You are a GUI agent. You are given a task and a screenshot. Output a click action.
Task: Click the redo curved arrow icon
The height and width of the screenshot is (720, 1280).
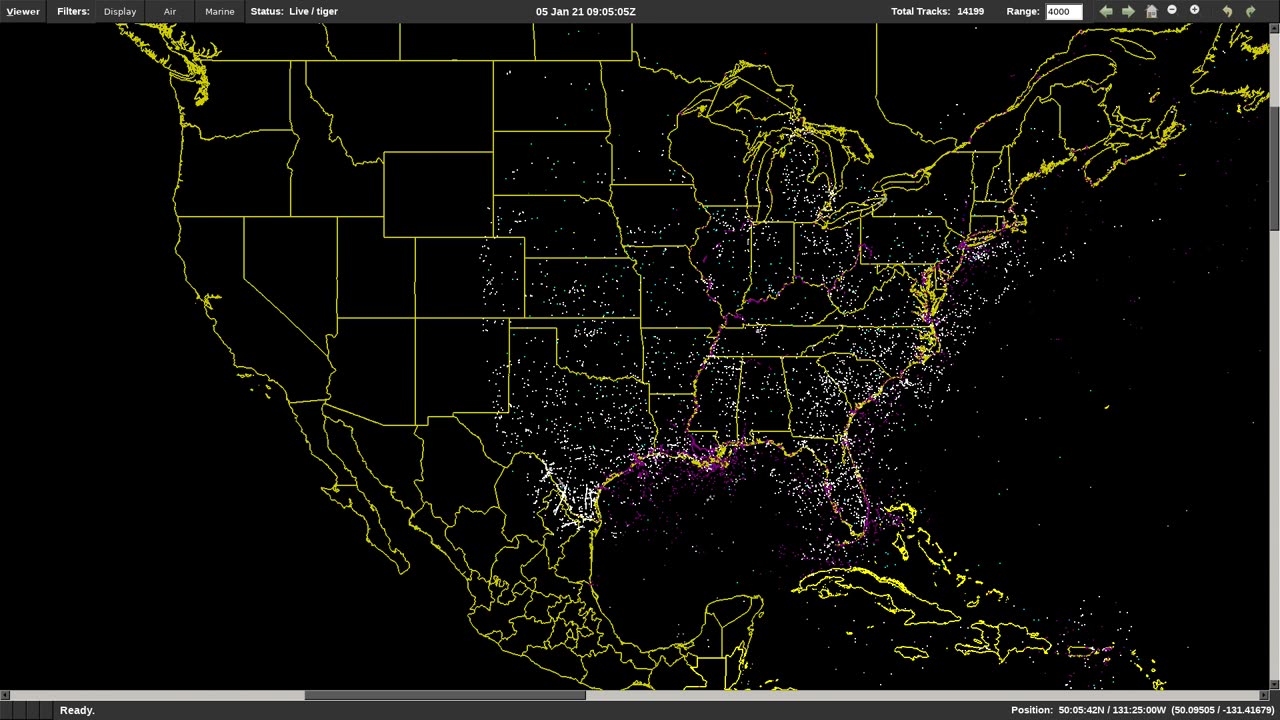pos(1250,11)
